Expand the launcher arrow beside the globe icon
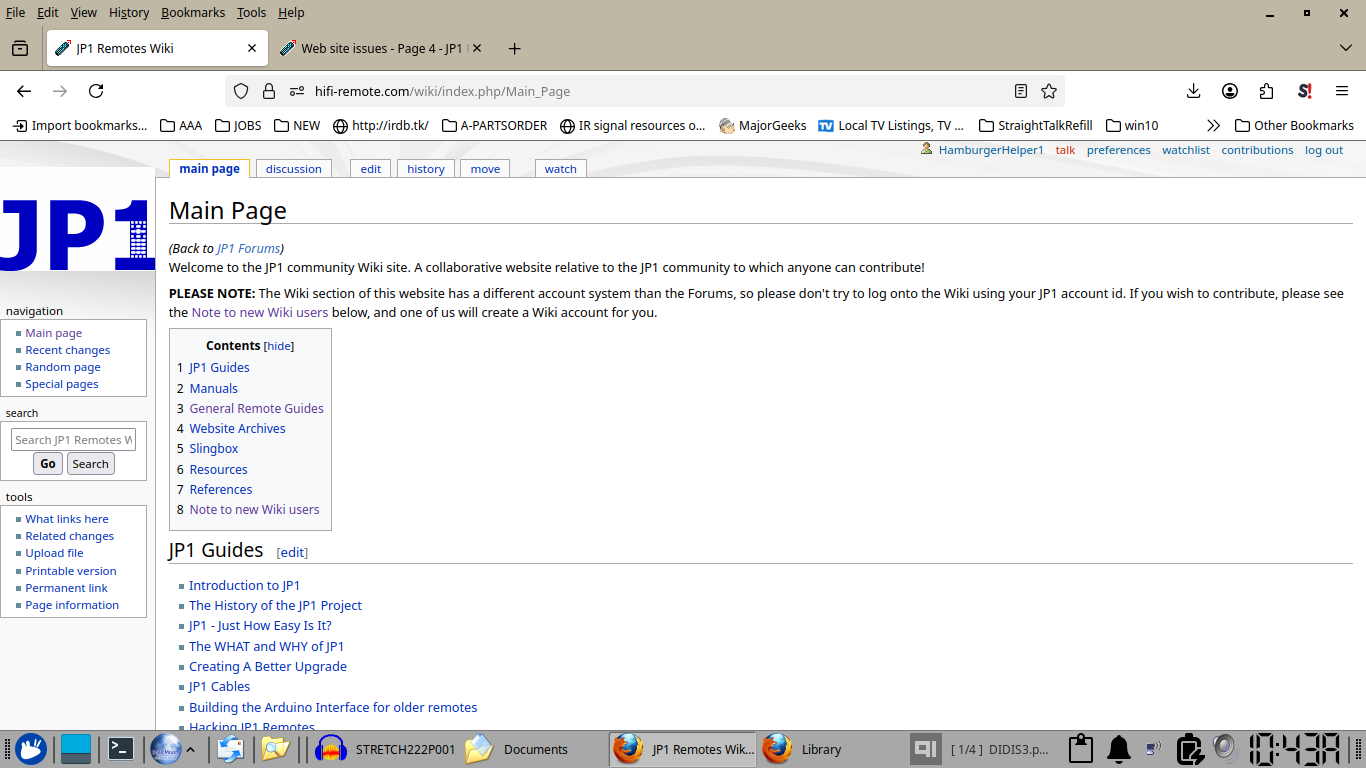1366x768 pixels. [193, 749]
